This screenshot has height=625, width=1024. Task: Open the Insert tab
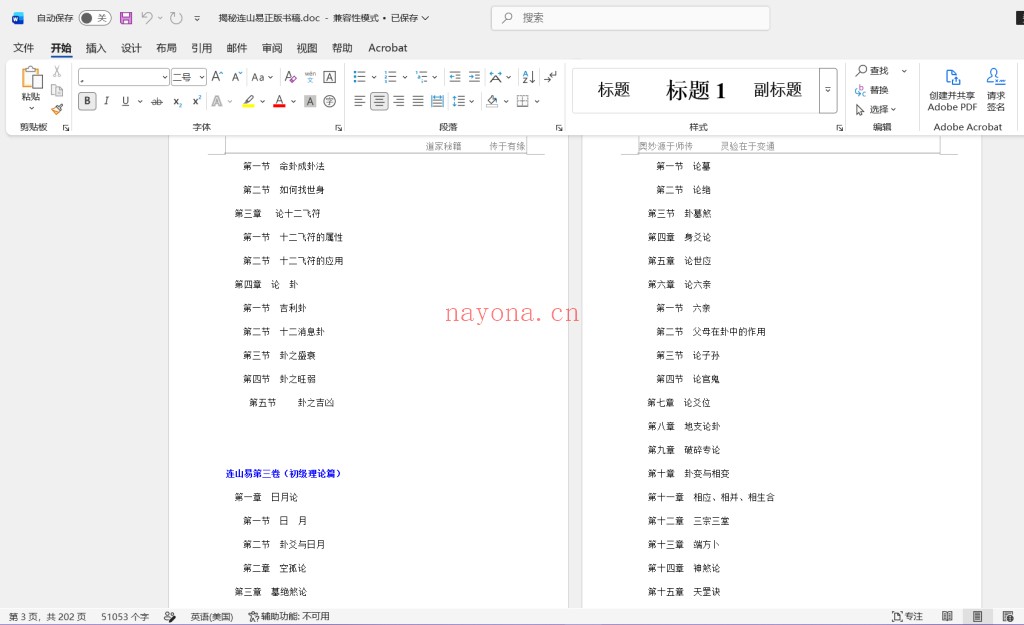[95, 48]
